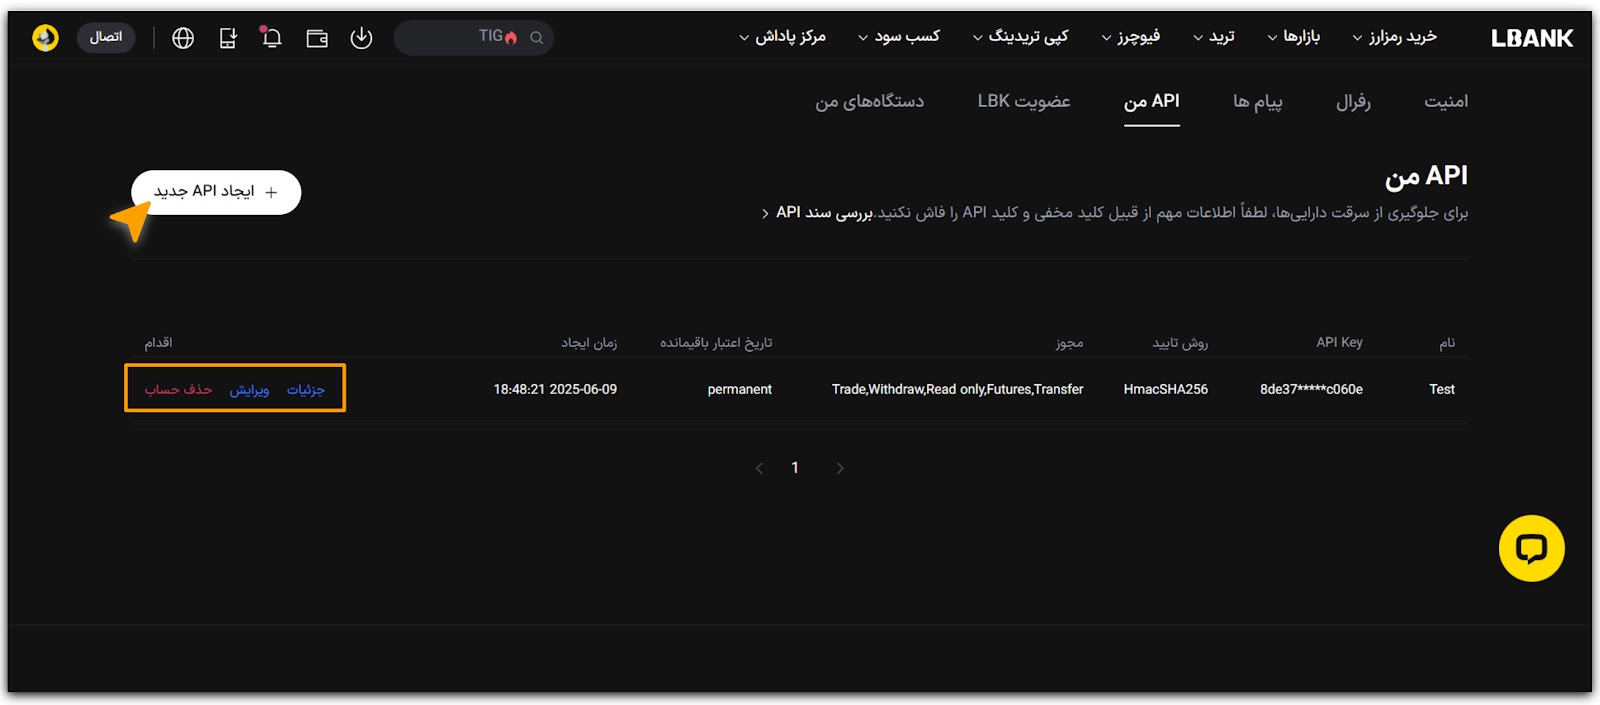Expand the خرید رمزارز dropdown menu

[x=1394, y=37]
